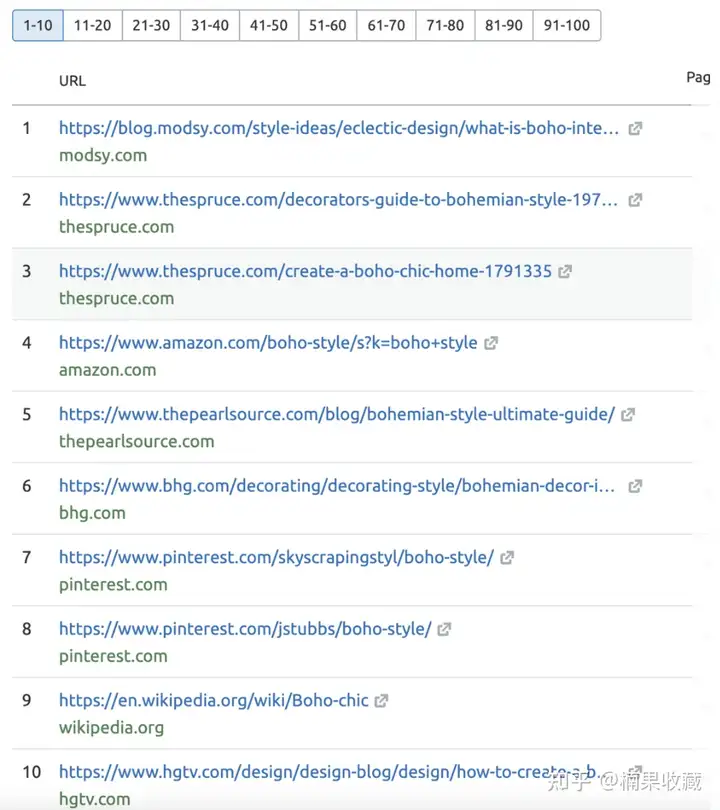The height and width of the screenshot is (810, 720).
Task: Click the amazon.com domain text
Action: click(x=107, y=370)
